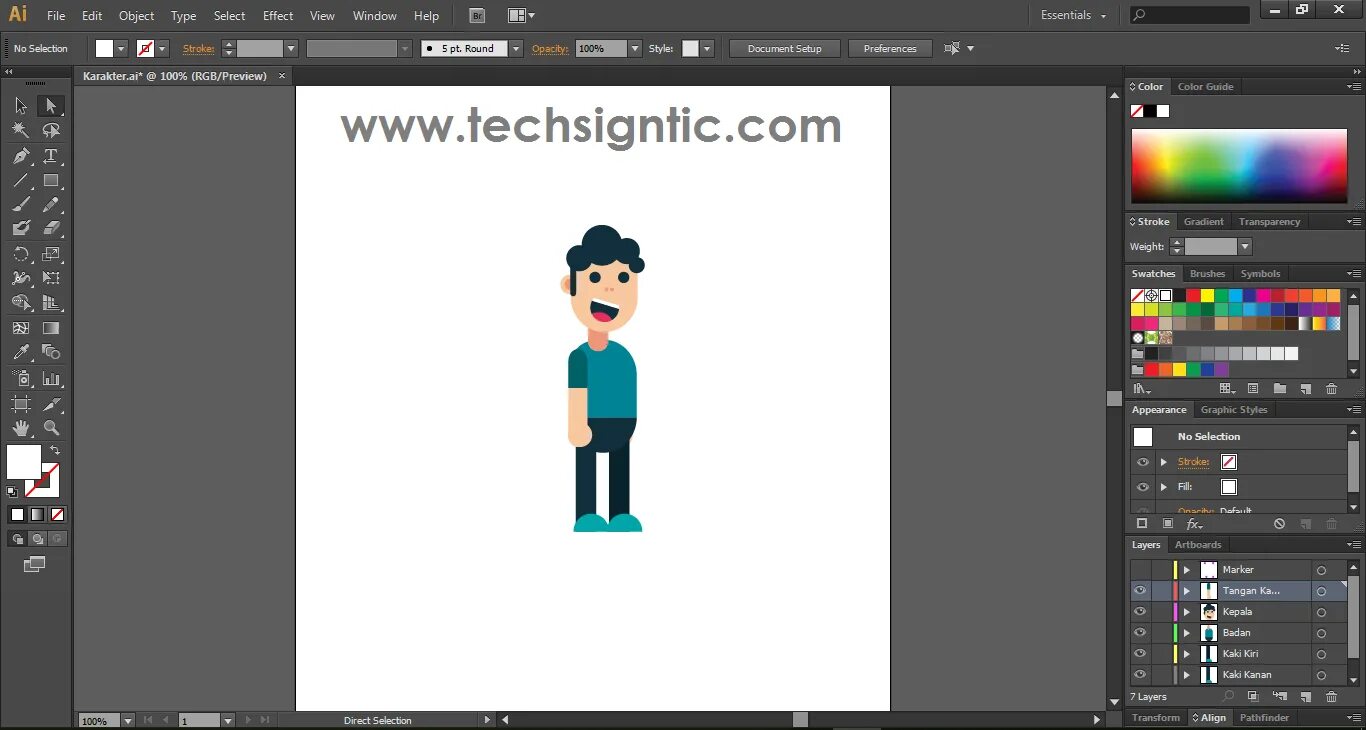Select the Eraser tool
Screen dimensions: 1366x730
(x=50, y=229)
